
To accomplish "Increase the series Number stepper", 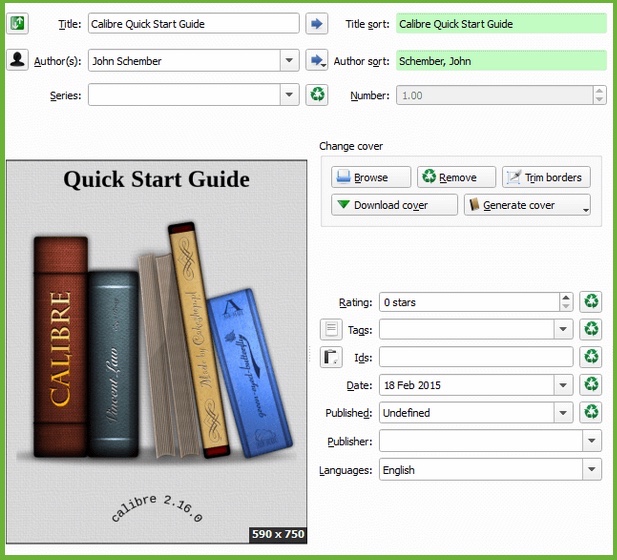I will [x=599, y=91].
